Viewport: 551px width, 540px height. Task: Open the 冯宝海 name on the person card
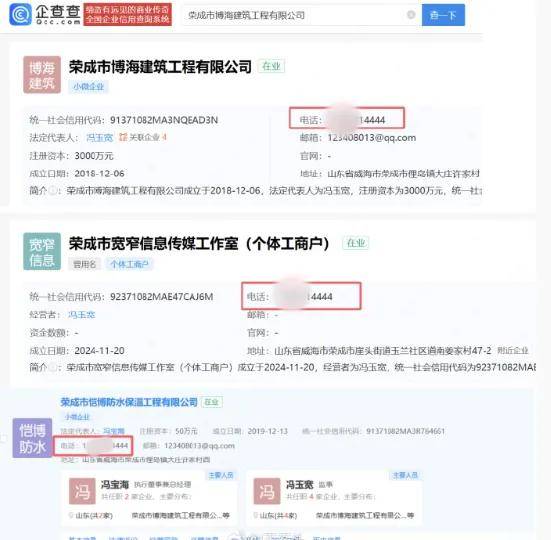click(x=115, y=485)
